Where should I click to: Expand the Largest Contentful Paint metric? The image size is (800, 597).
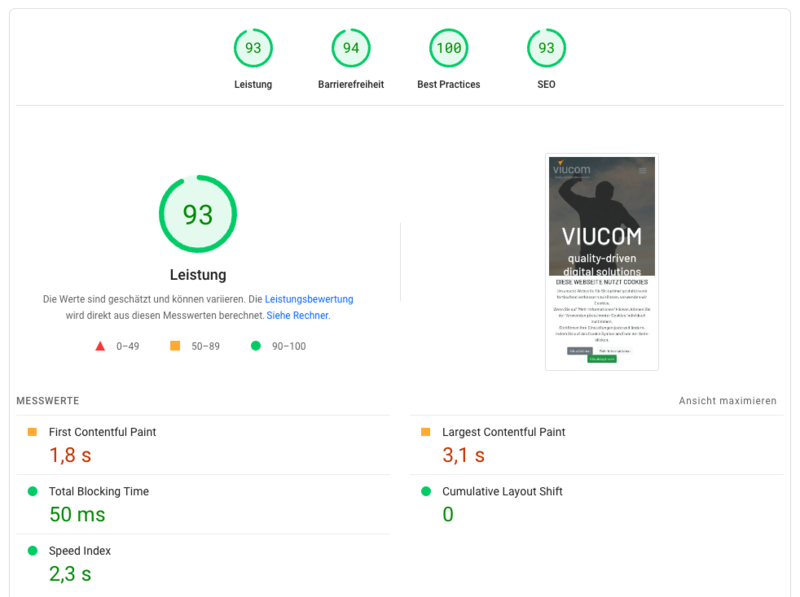[x=503, y=432]
